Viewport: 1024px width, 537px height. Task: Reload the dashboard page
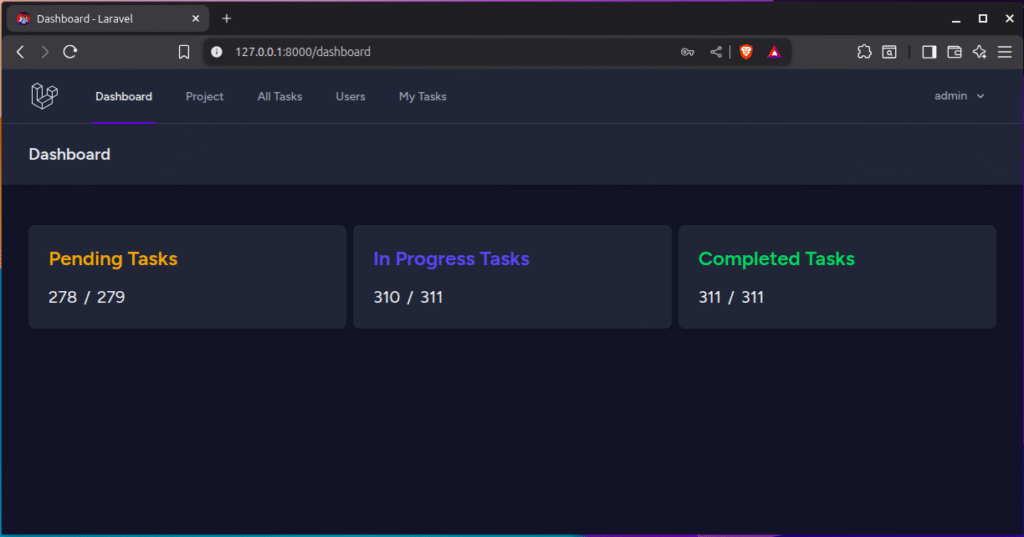(70, 52)
